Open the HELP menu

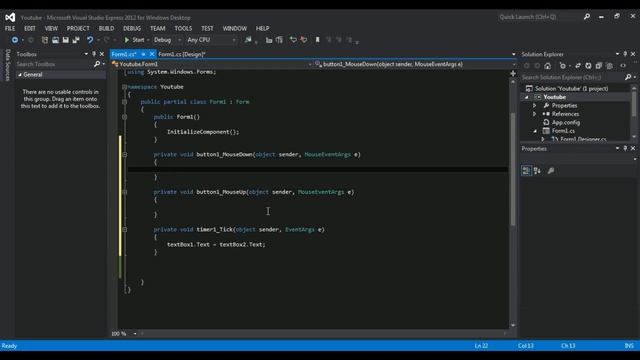tap(262, 29)
